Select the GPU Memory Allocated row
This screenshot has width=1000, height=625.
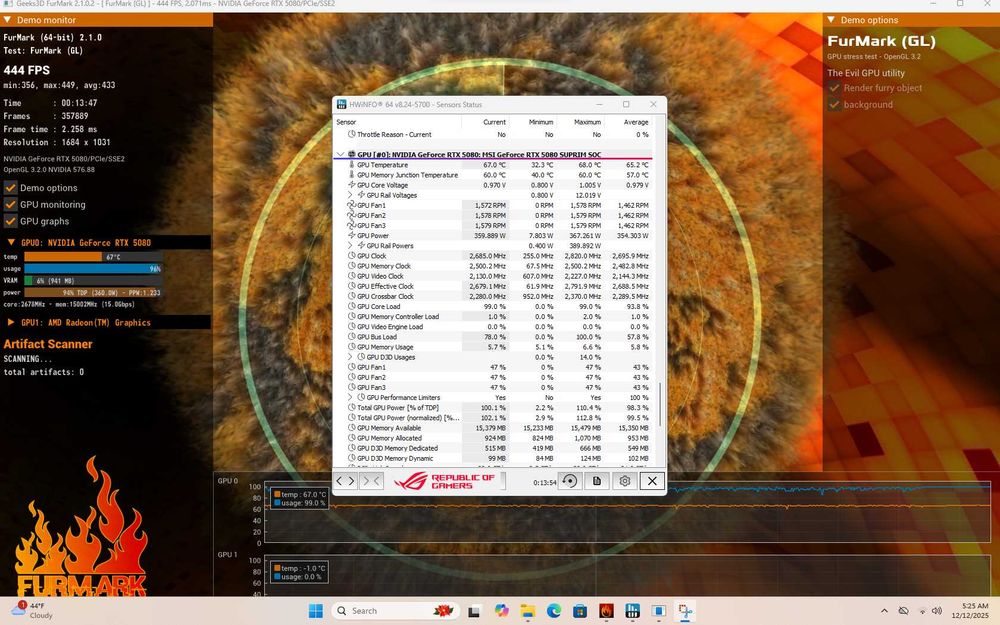pyautogui.click(x=493, y=438)
